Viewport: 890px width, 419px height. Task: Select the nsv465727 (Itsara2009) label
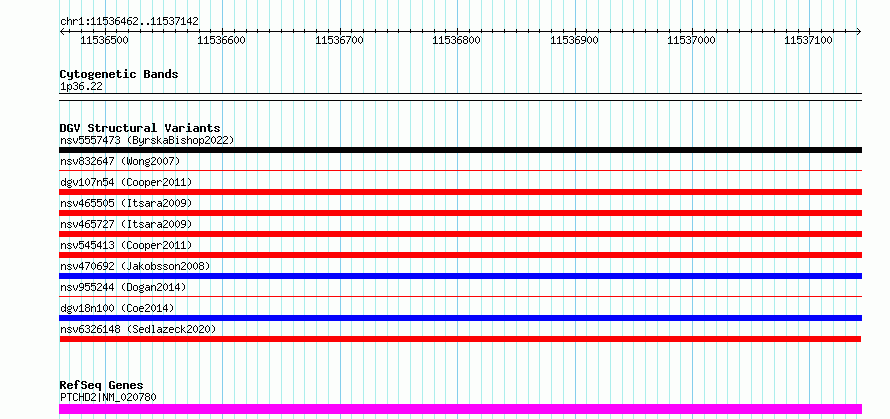(x=126, y=224)
